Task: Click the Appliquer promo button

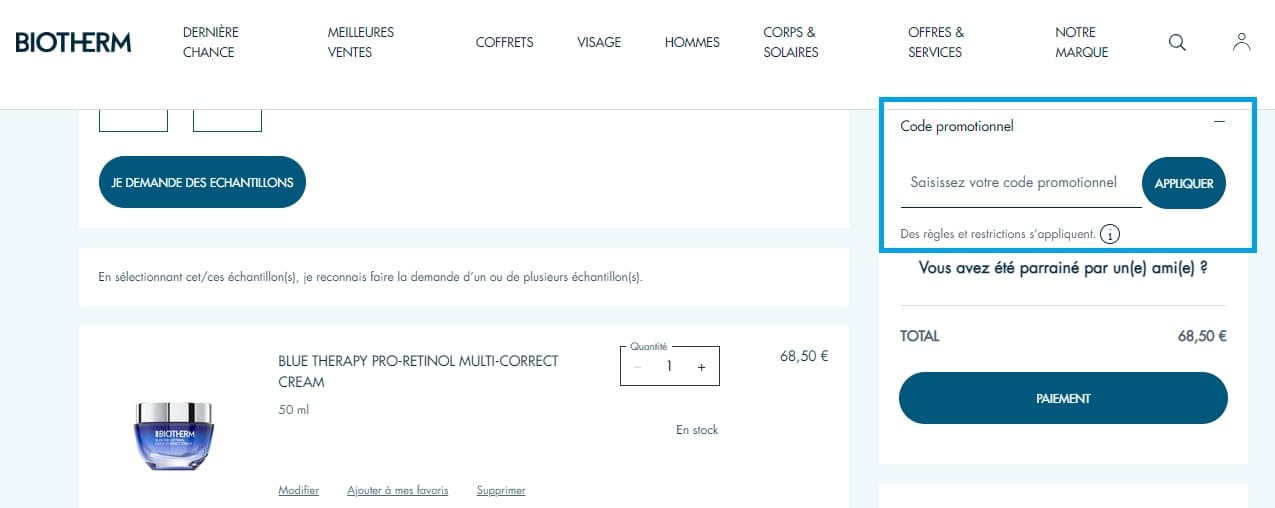Action: click(x=1184, y=183)
